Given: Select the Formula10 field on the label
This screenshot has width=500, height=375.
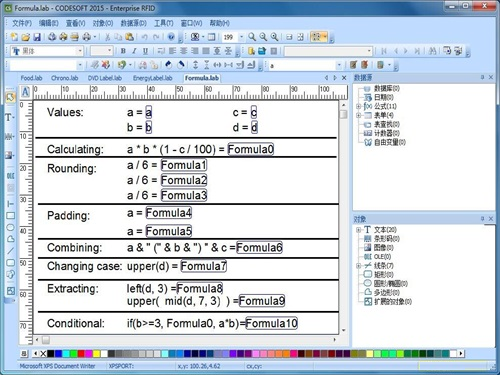Looking at the screenshot, I should click(x=271, y=323).
